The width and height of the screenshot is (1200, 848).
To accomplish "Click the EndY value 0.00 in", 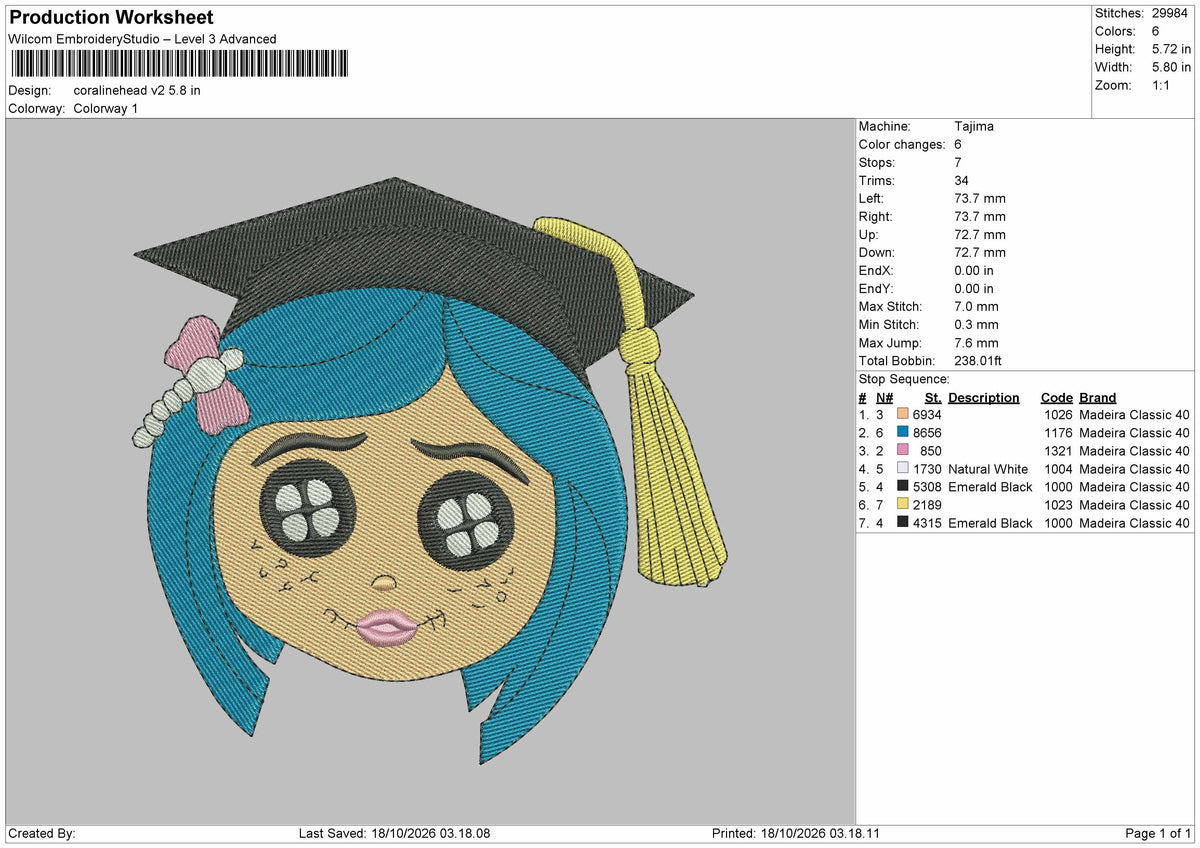I will [x=974, y=289].
